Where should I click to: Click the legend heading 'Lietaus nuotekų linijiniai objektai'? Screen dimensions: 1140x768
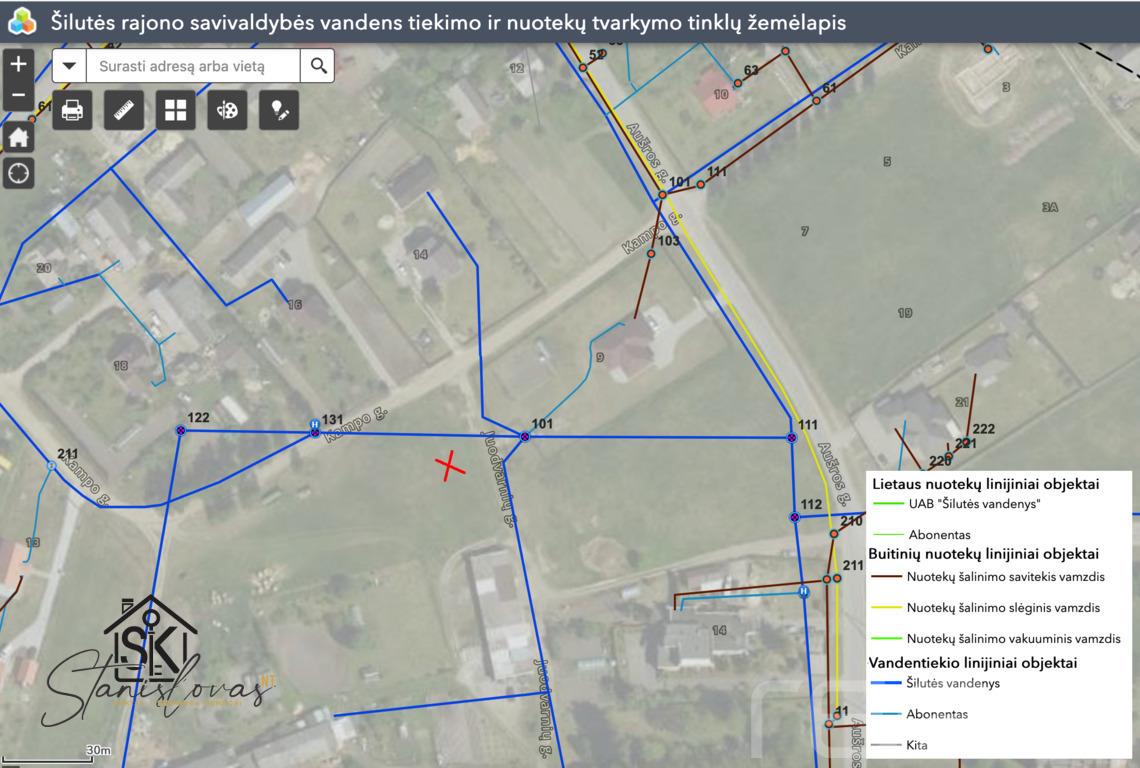coord(985,484)
